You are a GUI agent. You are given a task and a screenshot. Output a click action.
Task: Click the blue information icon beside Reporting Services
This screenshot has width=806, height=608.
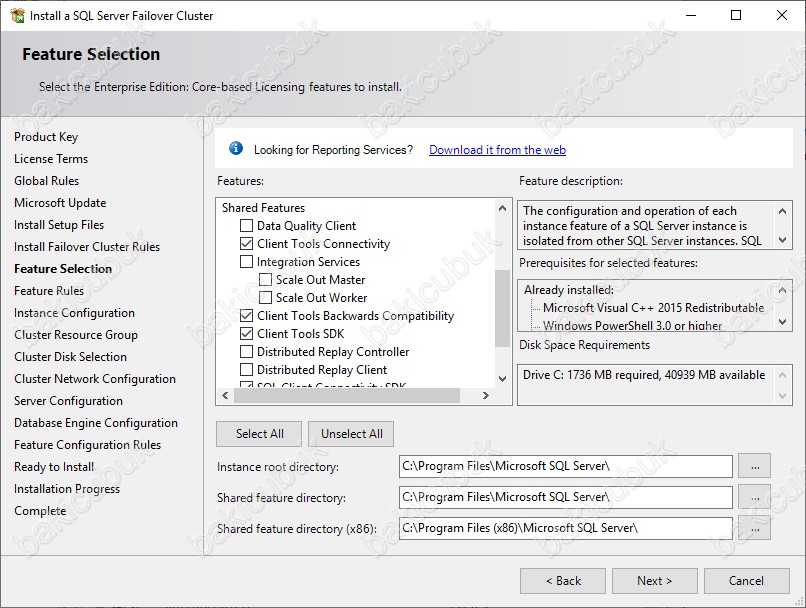(x=235, y=149)
